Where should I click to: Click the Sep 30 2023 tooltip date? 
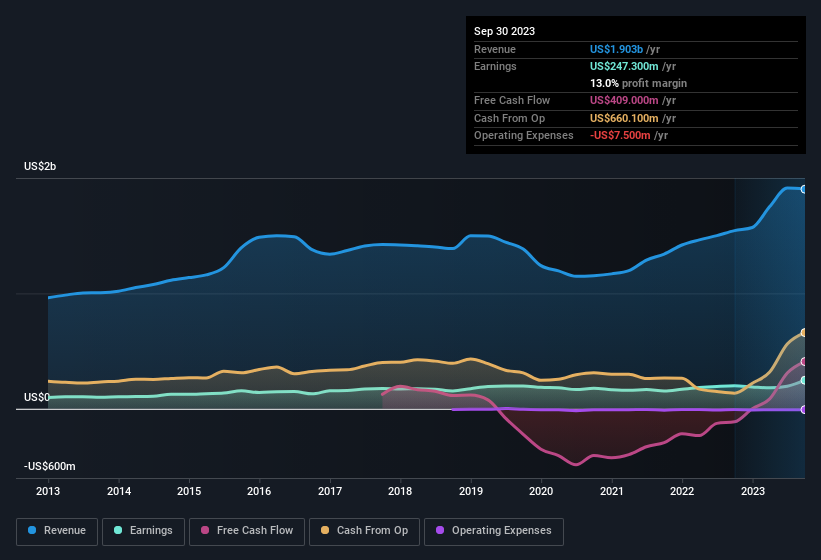504,31
